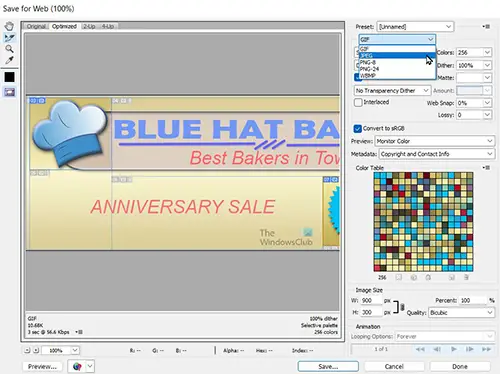
Task: Jump to the last animation frame
Action: pyautogui.click(x=486, y=349)
